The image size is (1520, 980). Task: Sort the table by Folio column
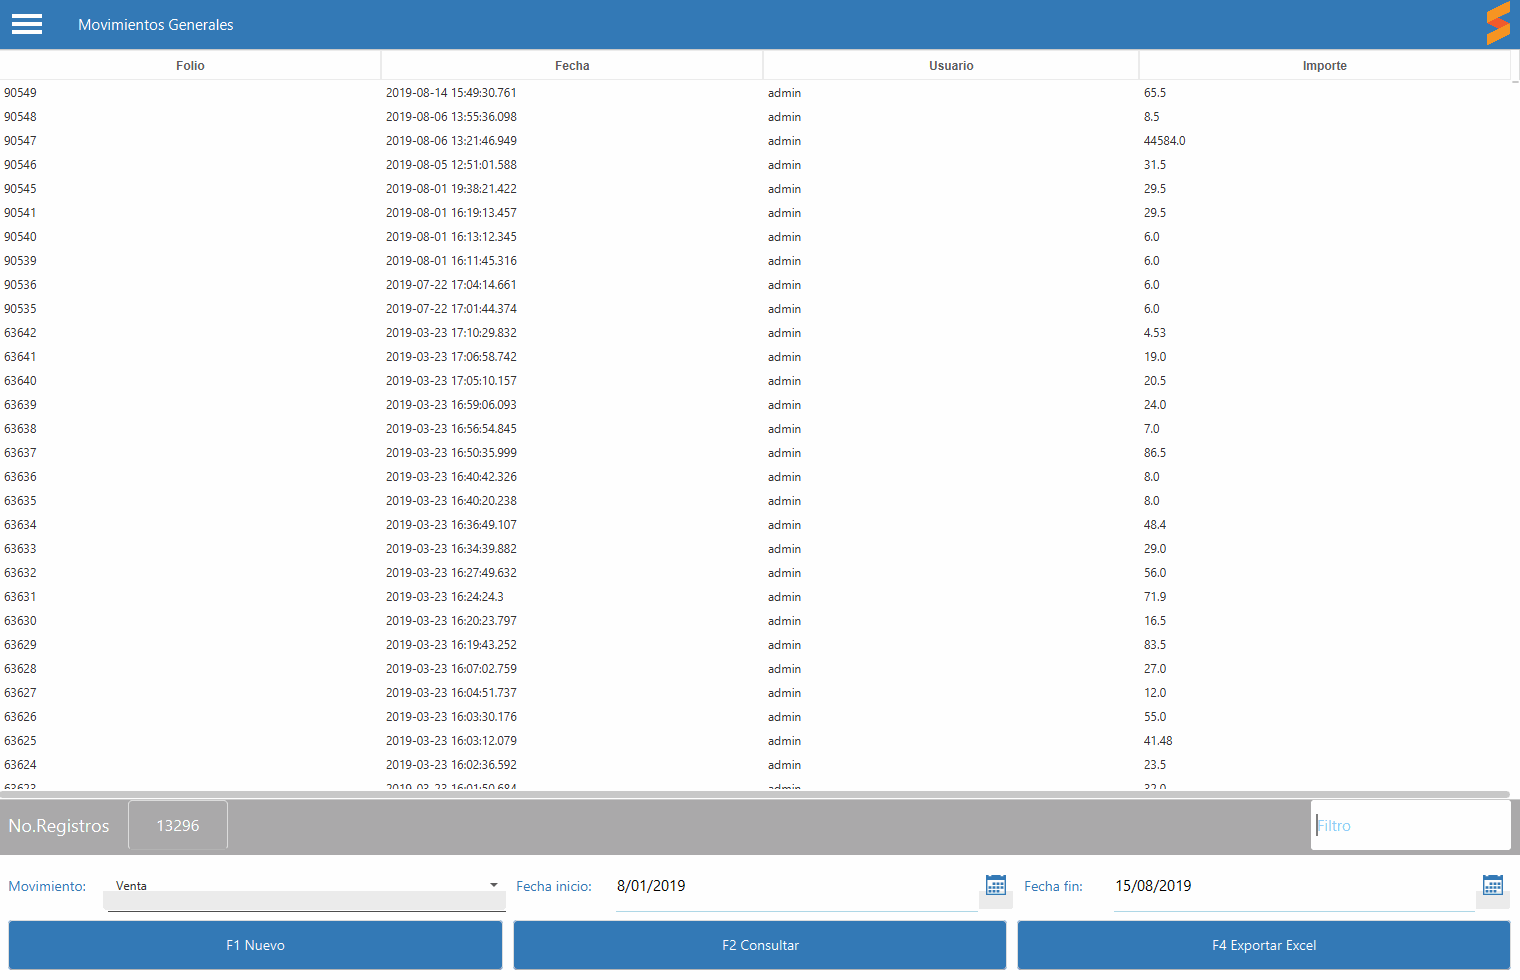coord(190,66)
